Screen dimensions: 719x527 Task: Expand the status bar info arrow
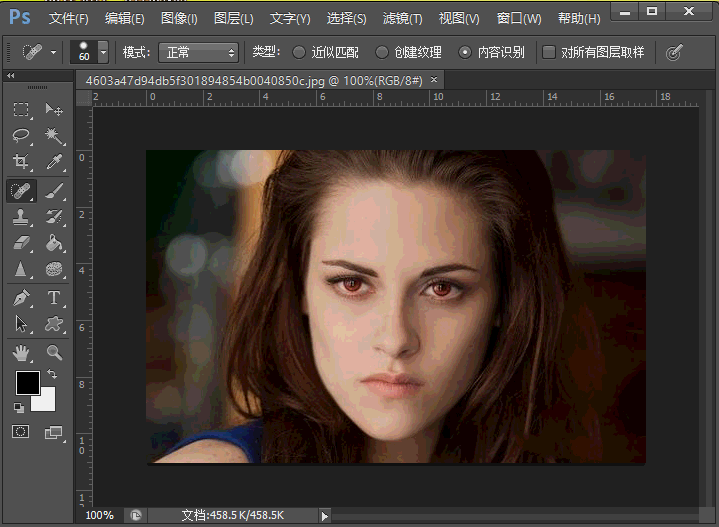[325, 516]
